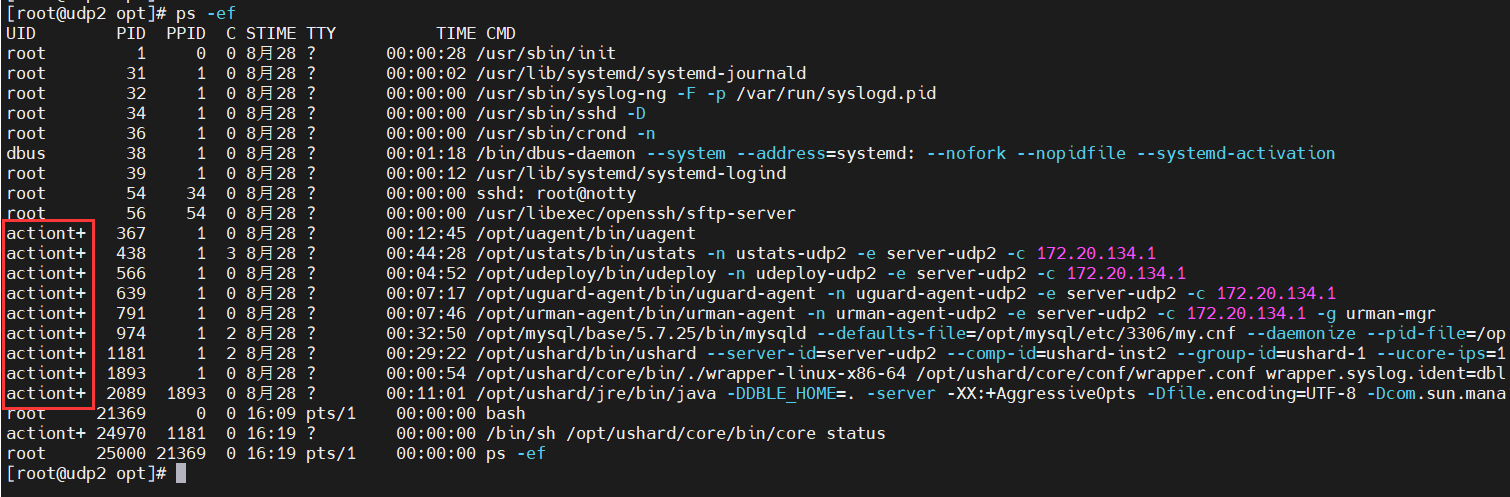Click the STIME column header
The height and width of the screenshot is (497, 1510).
coord(271,33)
